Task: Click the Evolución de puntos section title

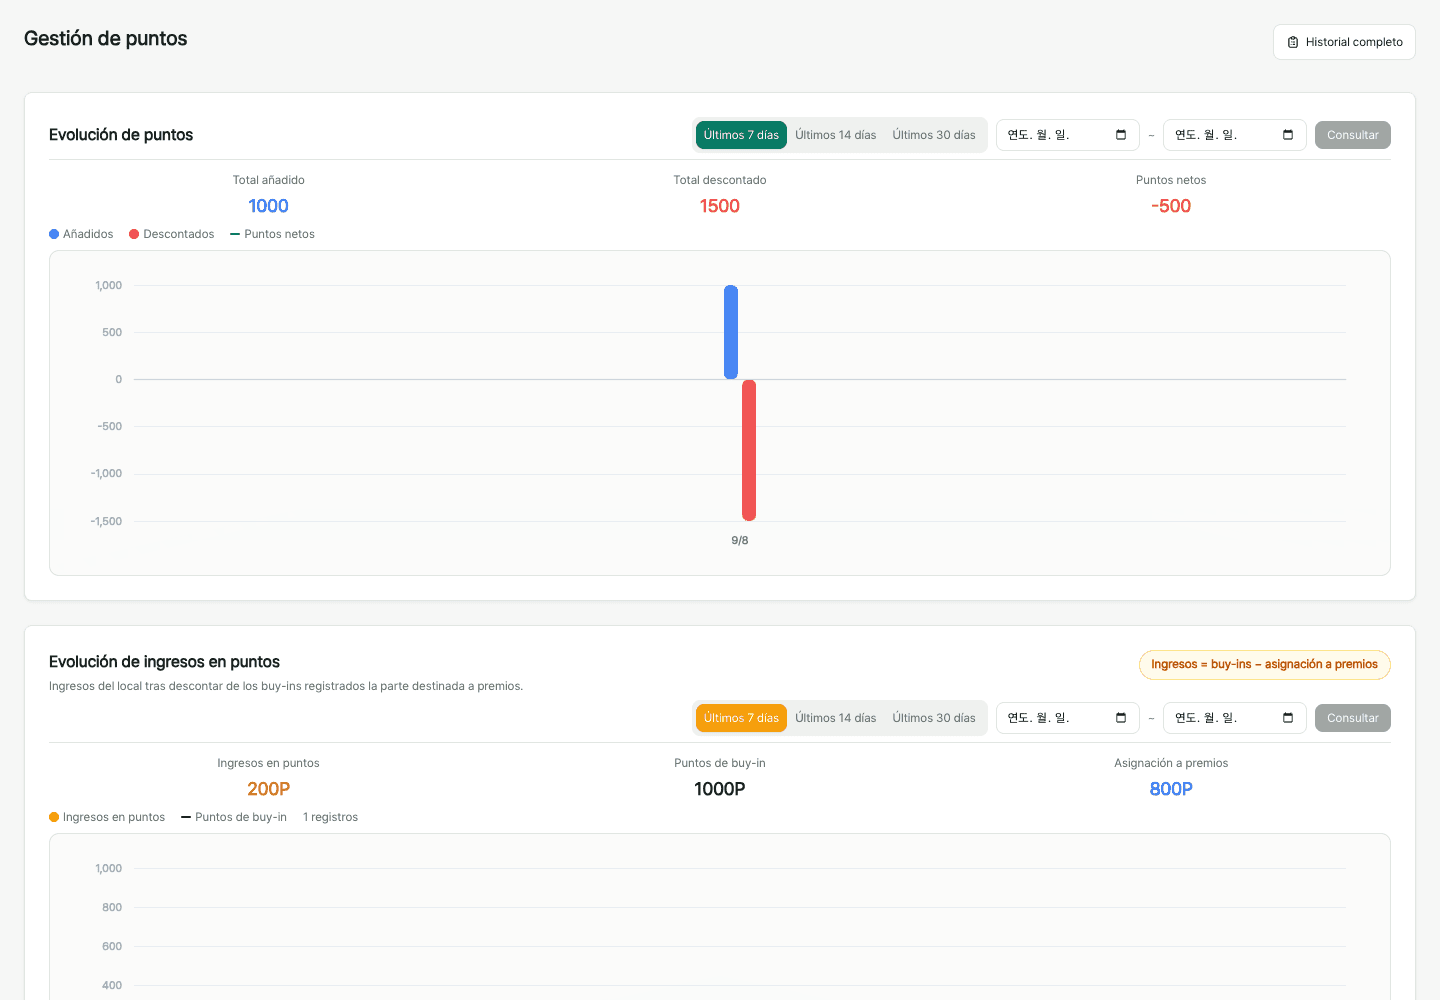Action: (x=121, y=135)
